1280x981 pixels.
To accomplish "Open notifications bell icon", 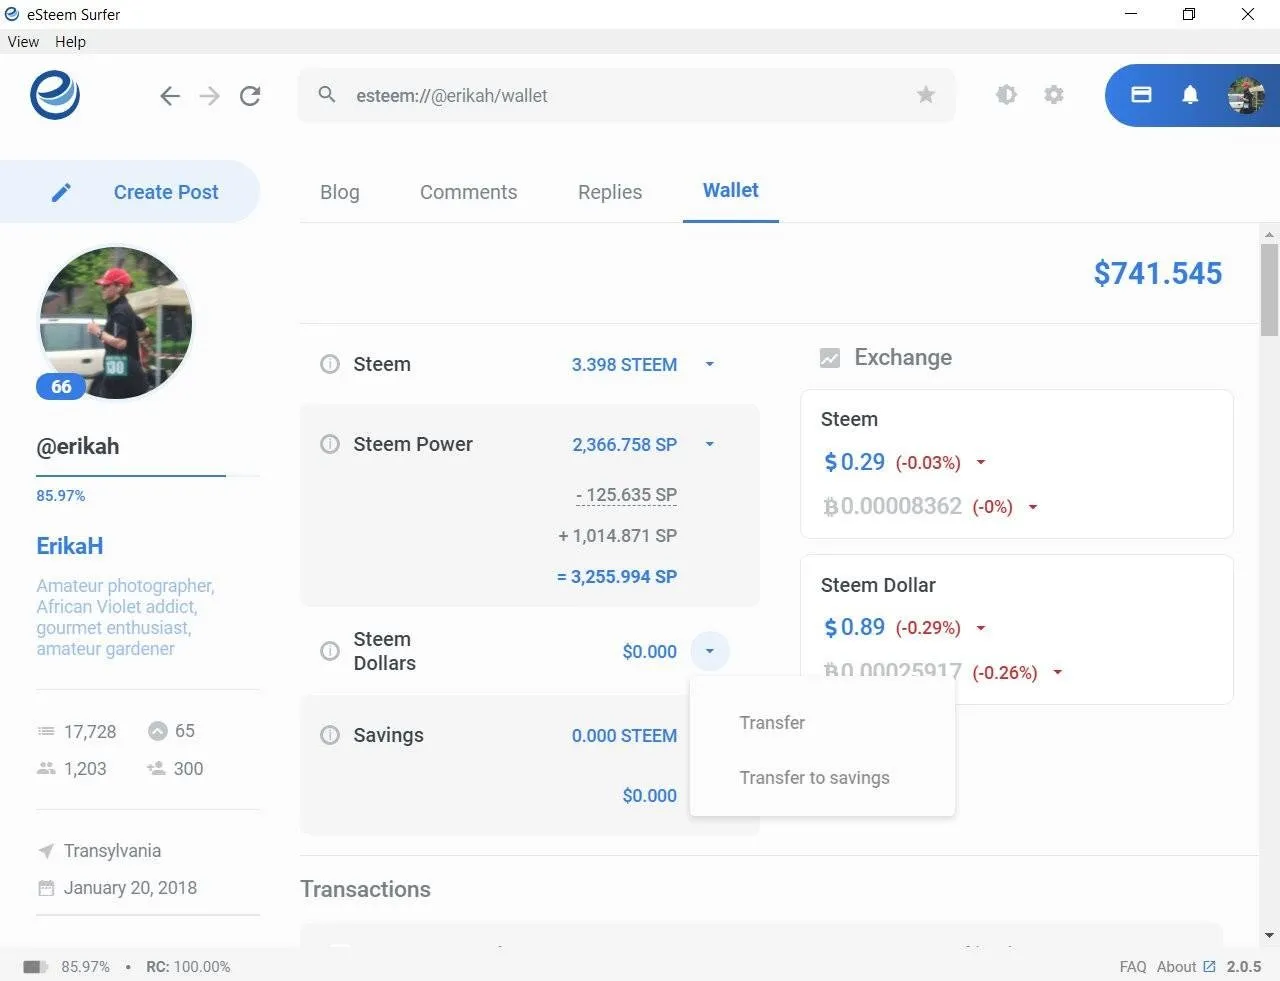I will [1190, 95].
